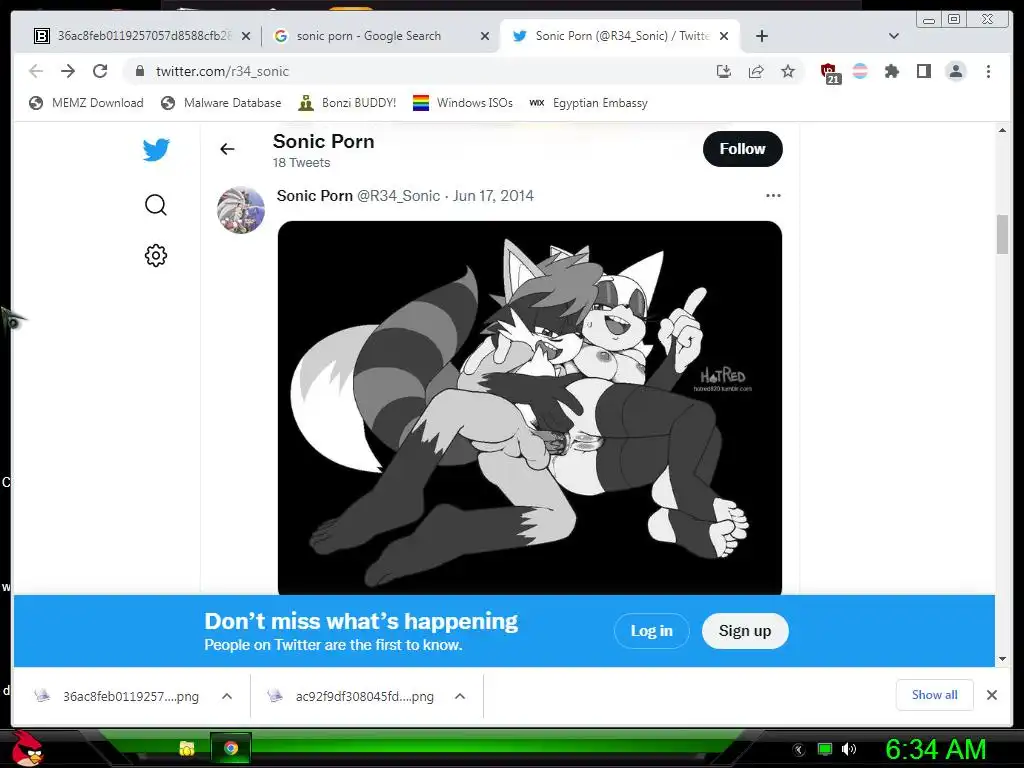Click the vertical scrollbar thumb

click(1002, 234)
